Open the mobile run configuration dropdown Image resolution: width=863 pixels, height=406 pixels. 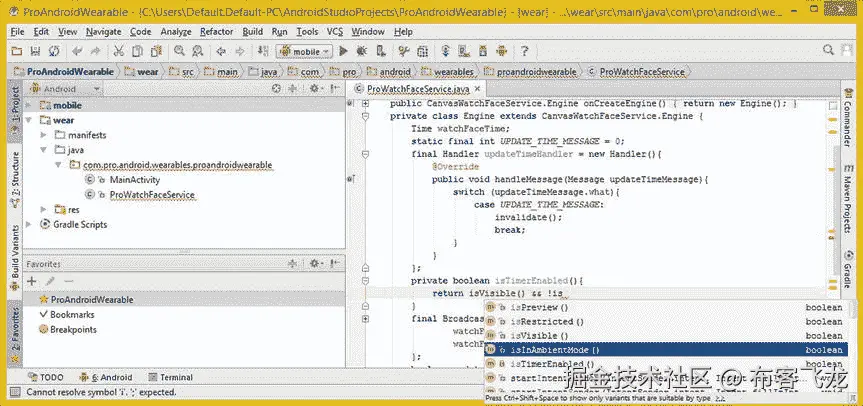[x=304, y=51]
